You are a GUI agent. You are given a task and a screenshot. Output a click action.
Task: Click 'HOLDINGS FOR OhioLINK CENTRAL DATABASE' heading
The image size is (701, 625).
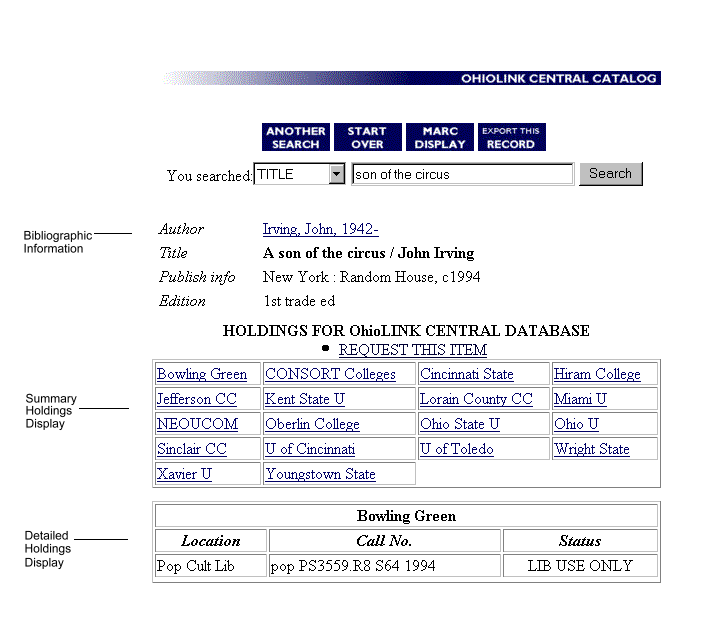[406, 331]
